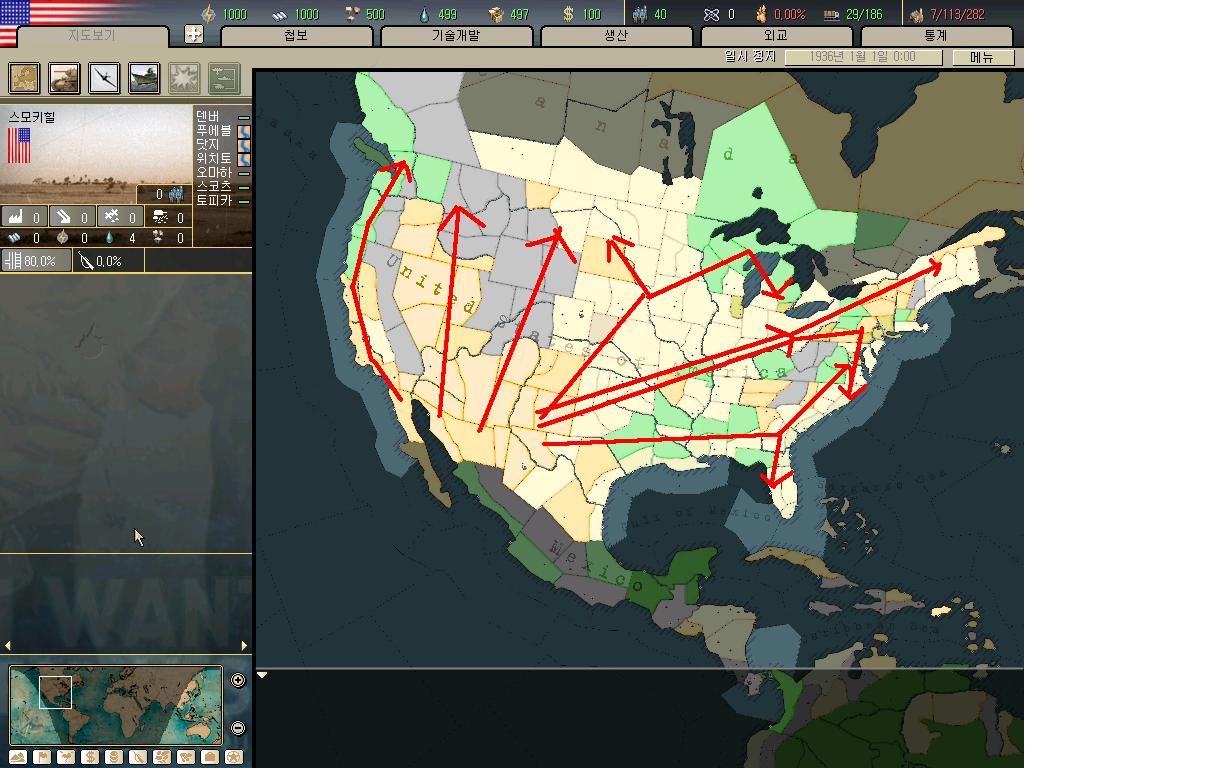
Task: Open the 첩보 tab
Action: [x=296, y=36]
